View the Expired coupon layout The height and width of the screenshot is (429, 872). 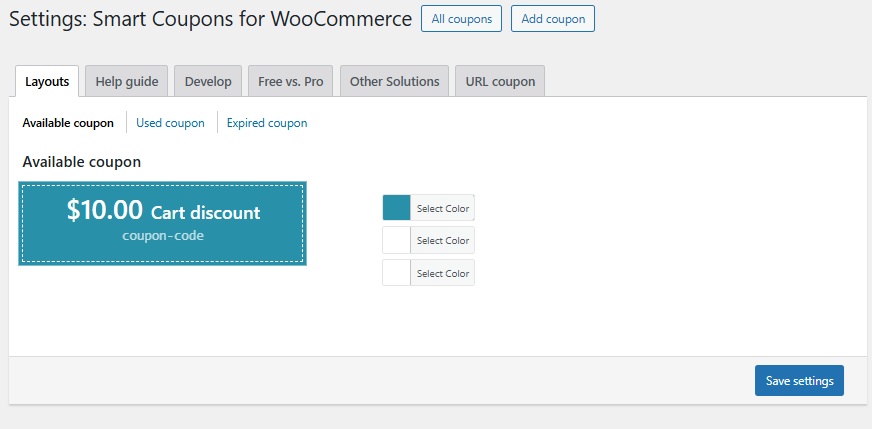click(x=267, y=123)
